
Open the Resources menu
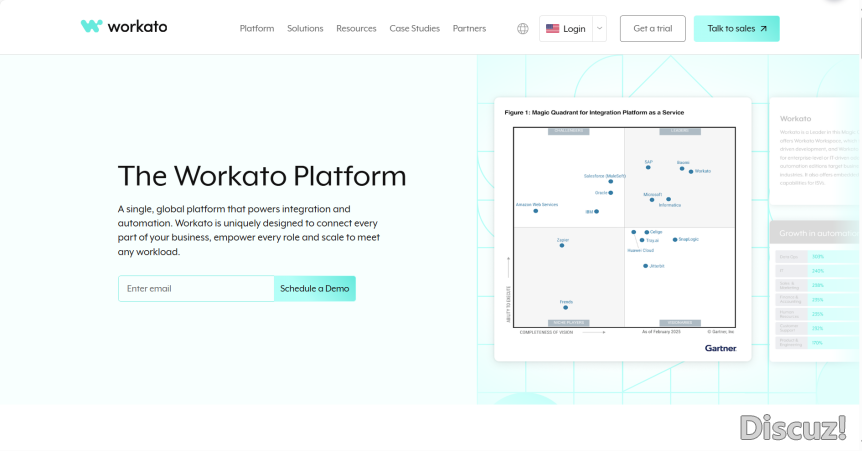[356, 29]
